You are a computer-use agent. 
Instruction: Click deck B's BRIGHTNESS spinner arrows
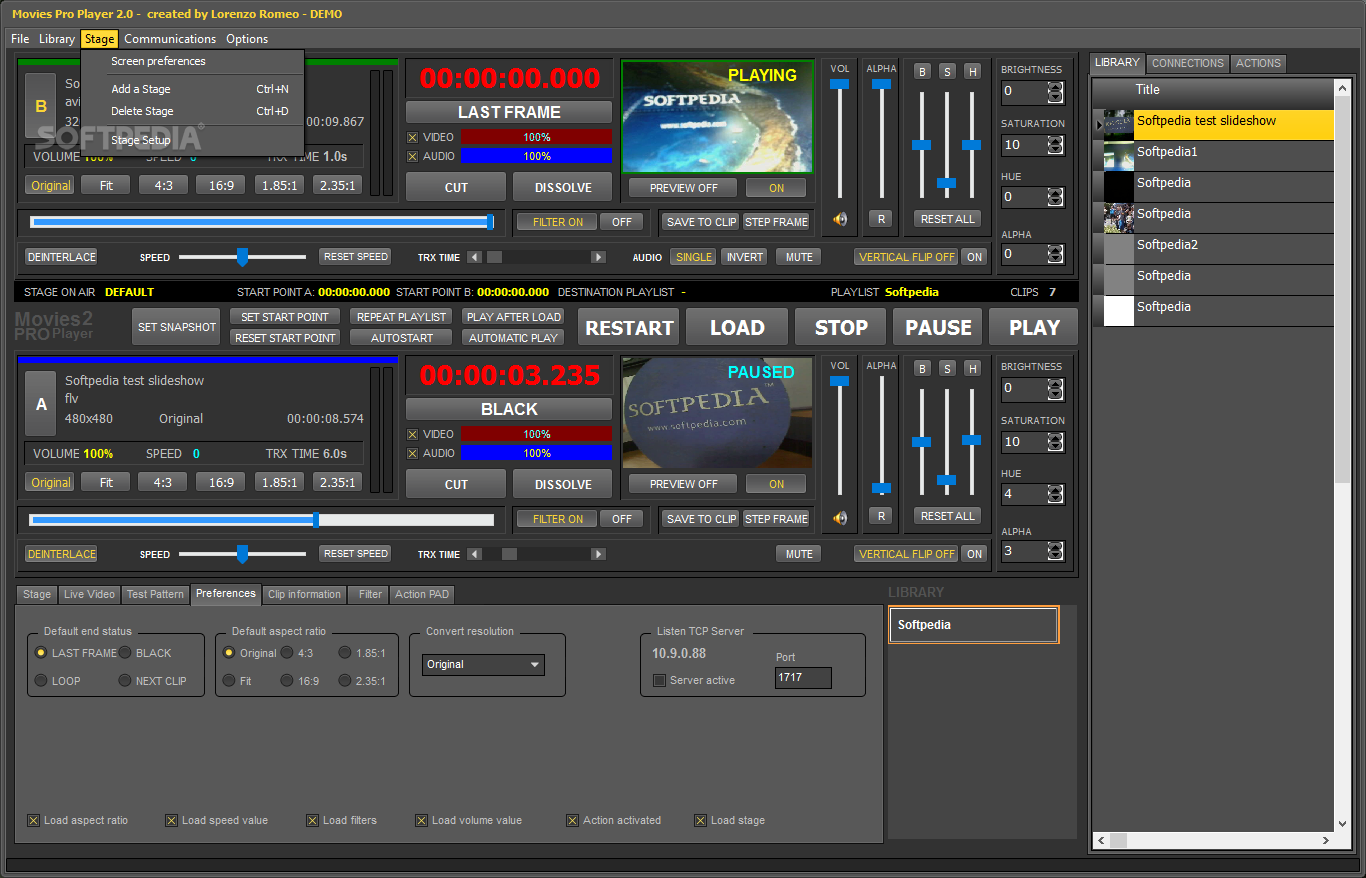[1055, 91]
